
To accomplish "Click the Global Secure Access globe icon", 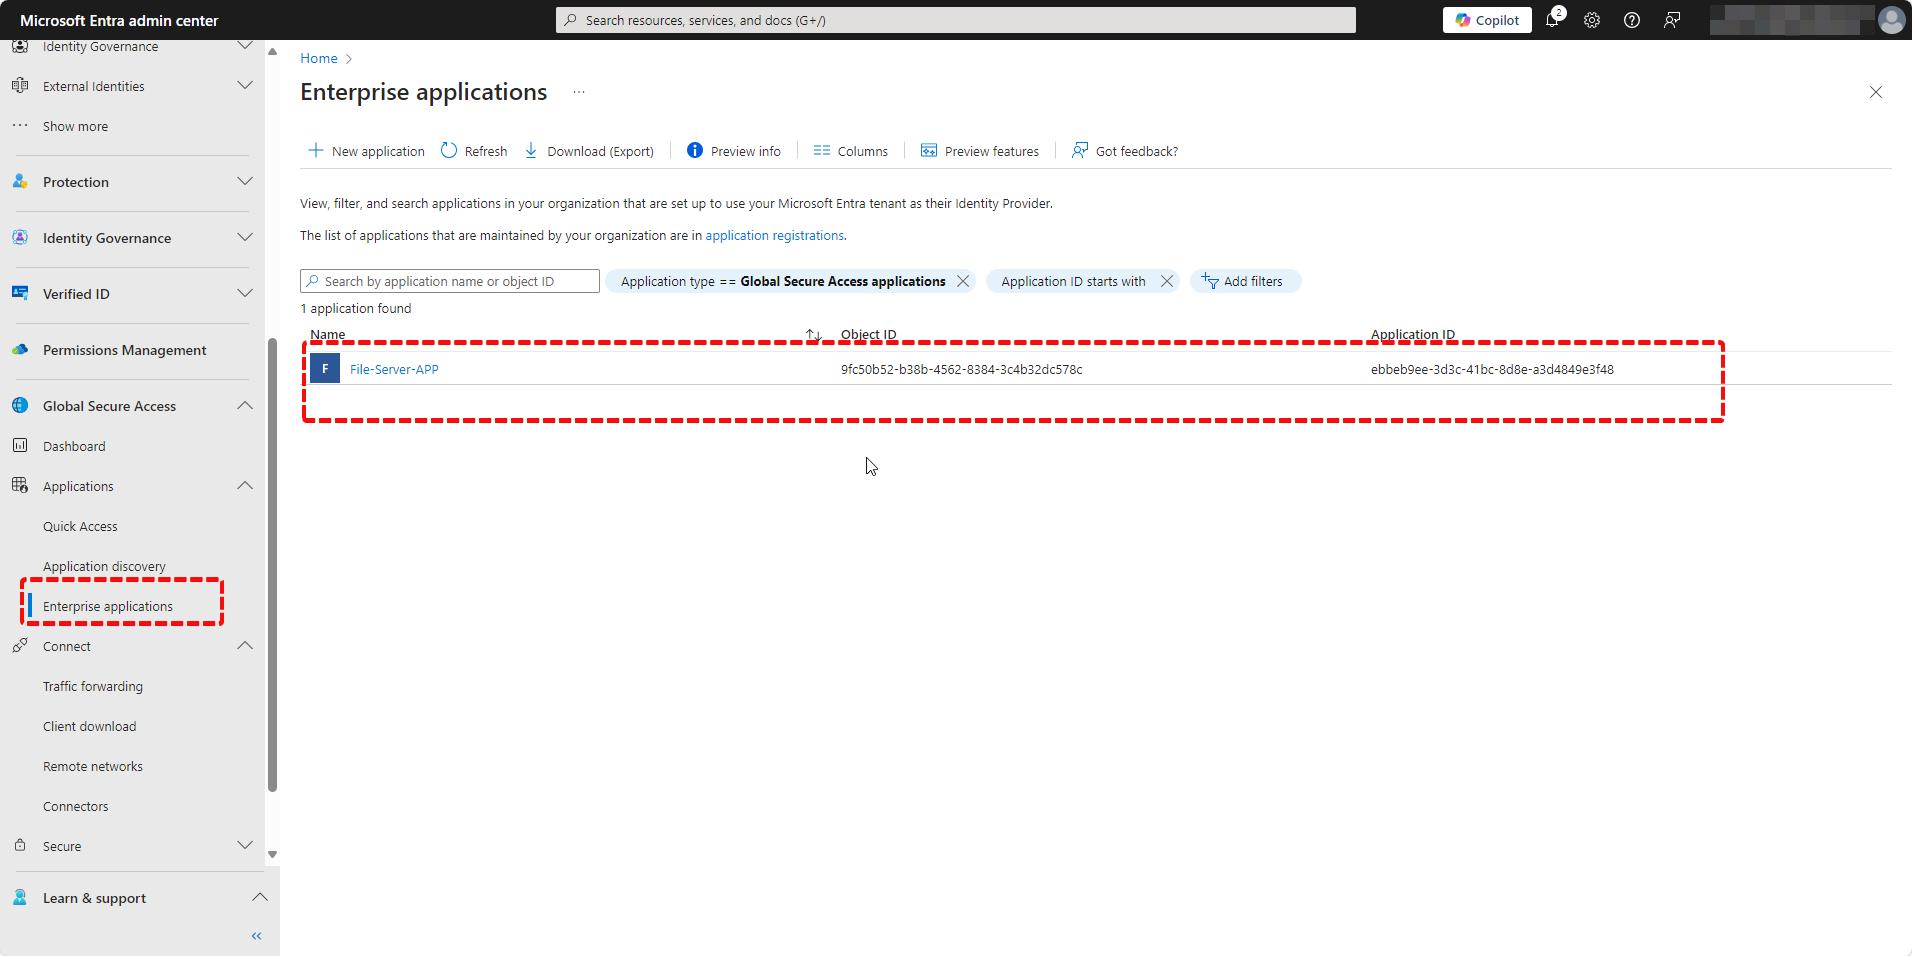I will pos(20,406).
